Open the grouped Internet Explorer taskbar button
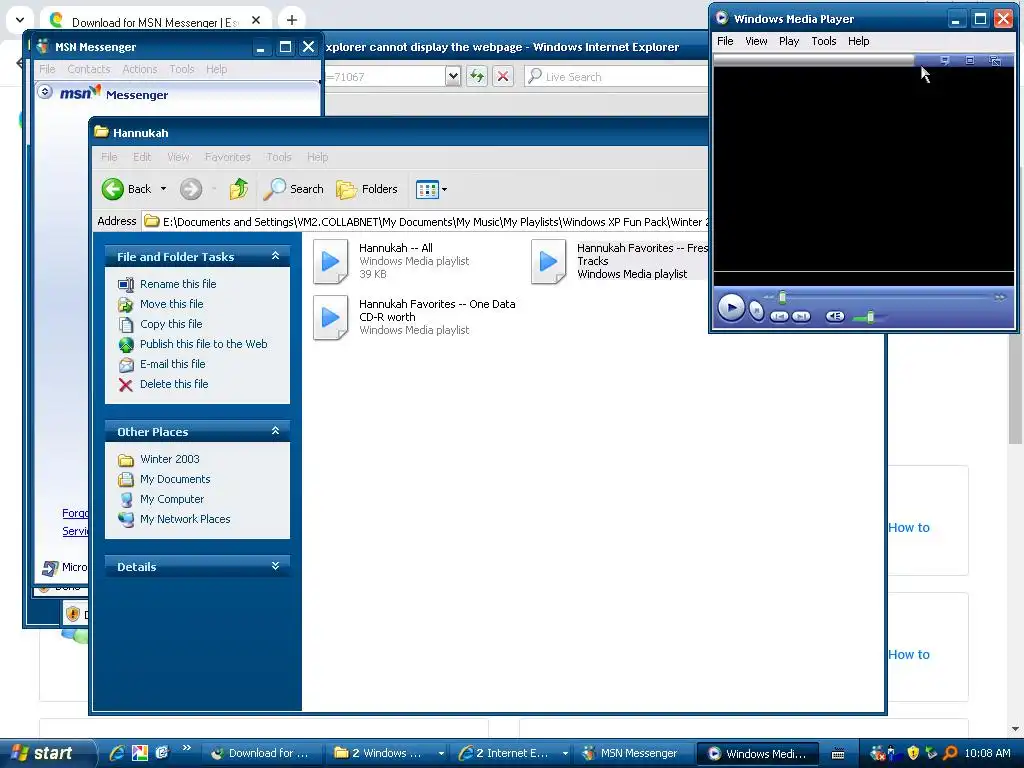The image size is (1024, 768). tap(513, 753)
